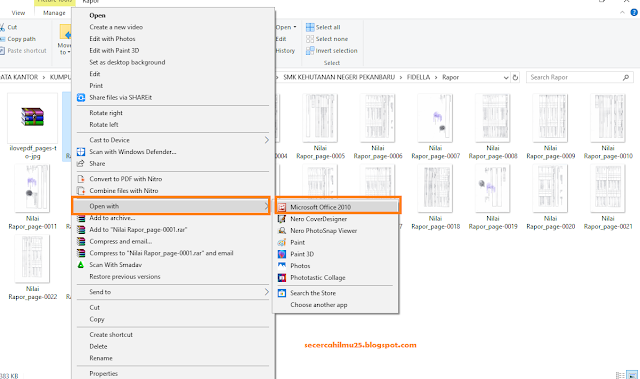The width and height of the screenshot is (640, 379).
Task: Select the ilovepdf_pages-to-jpg archive file
Action: pyautogui.click(x=33, y=126)
